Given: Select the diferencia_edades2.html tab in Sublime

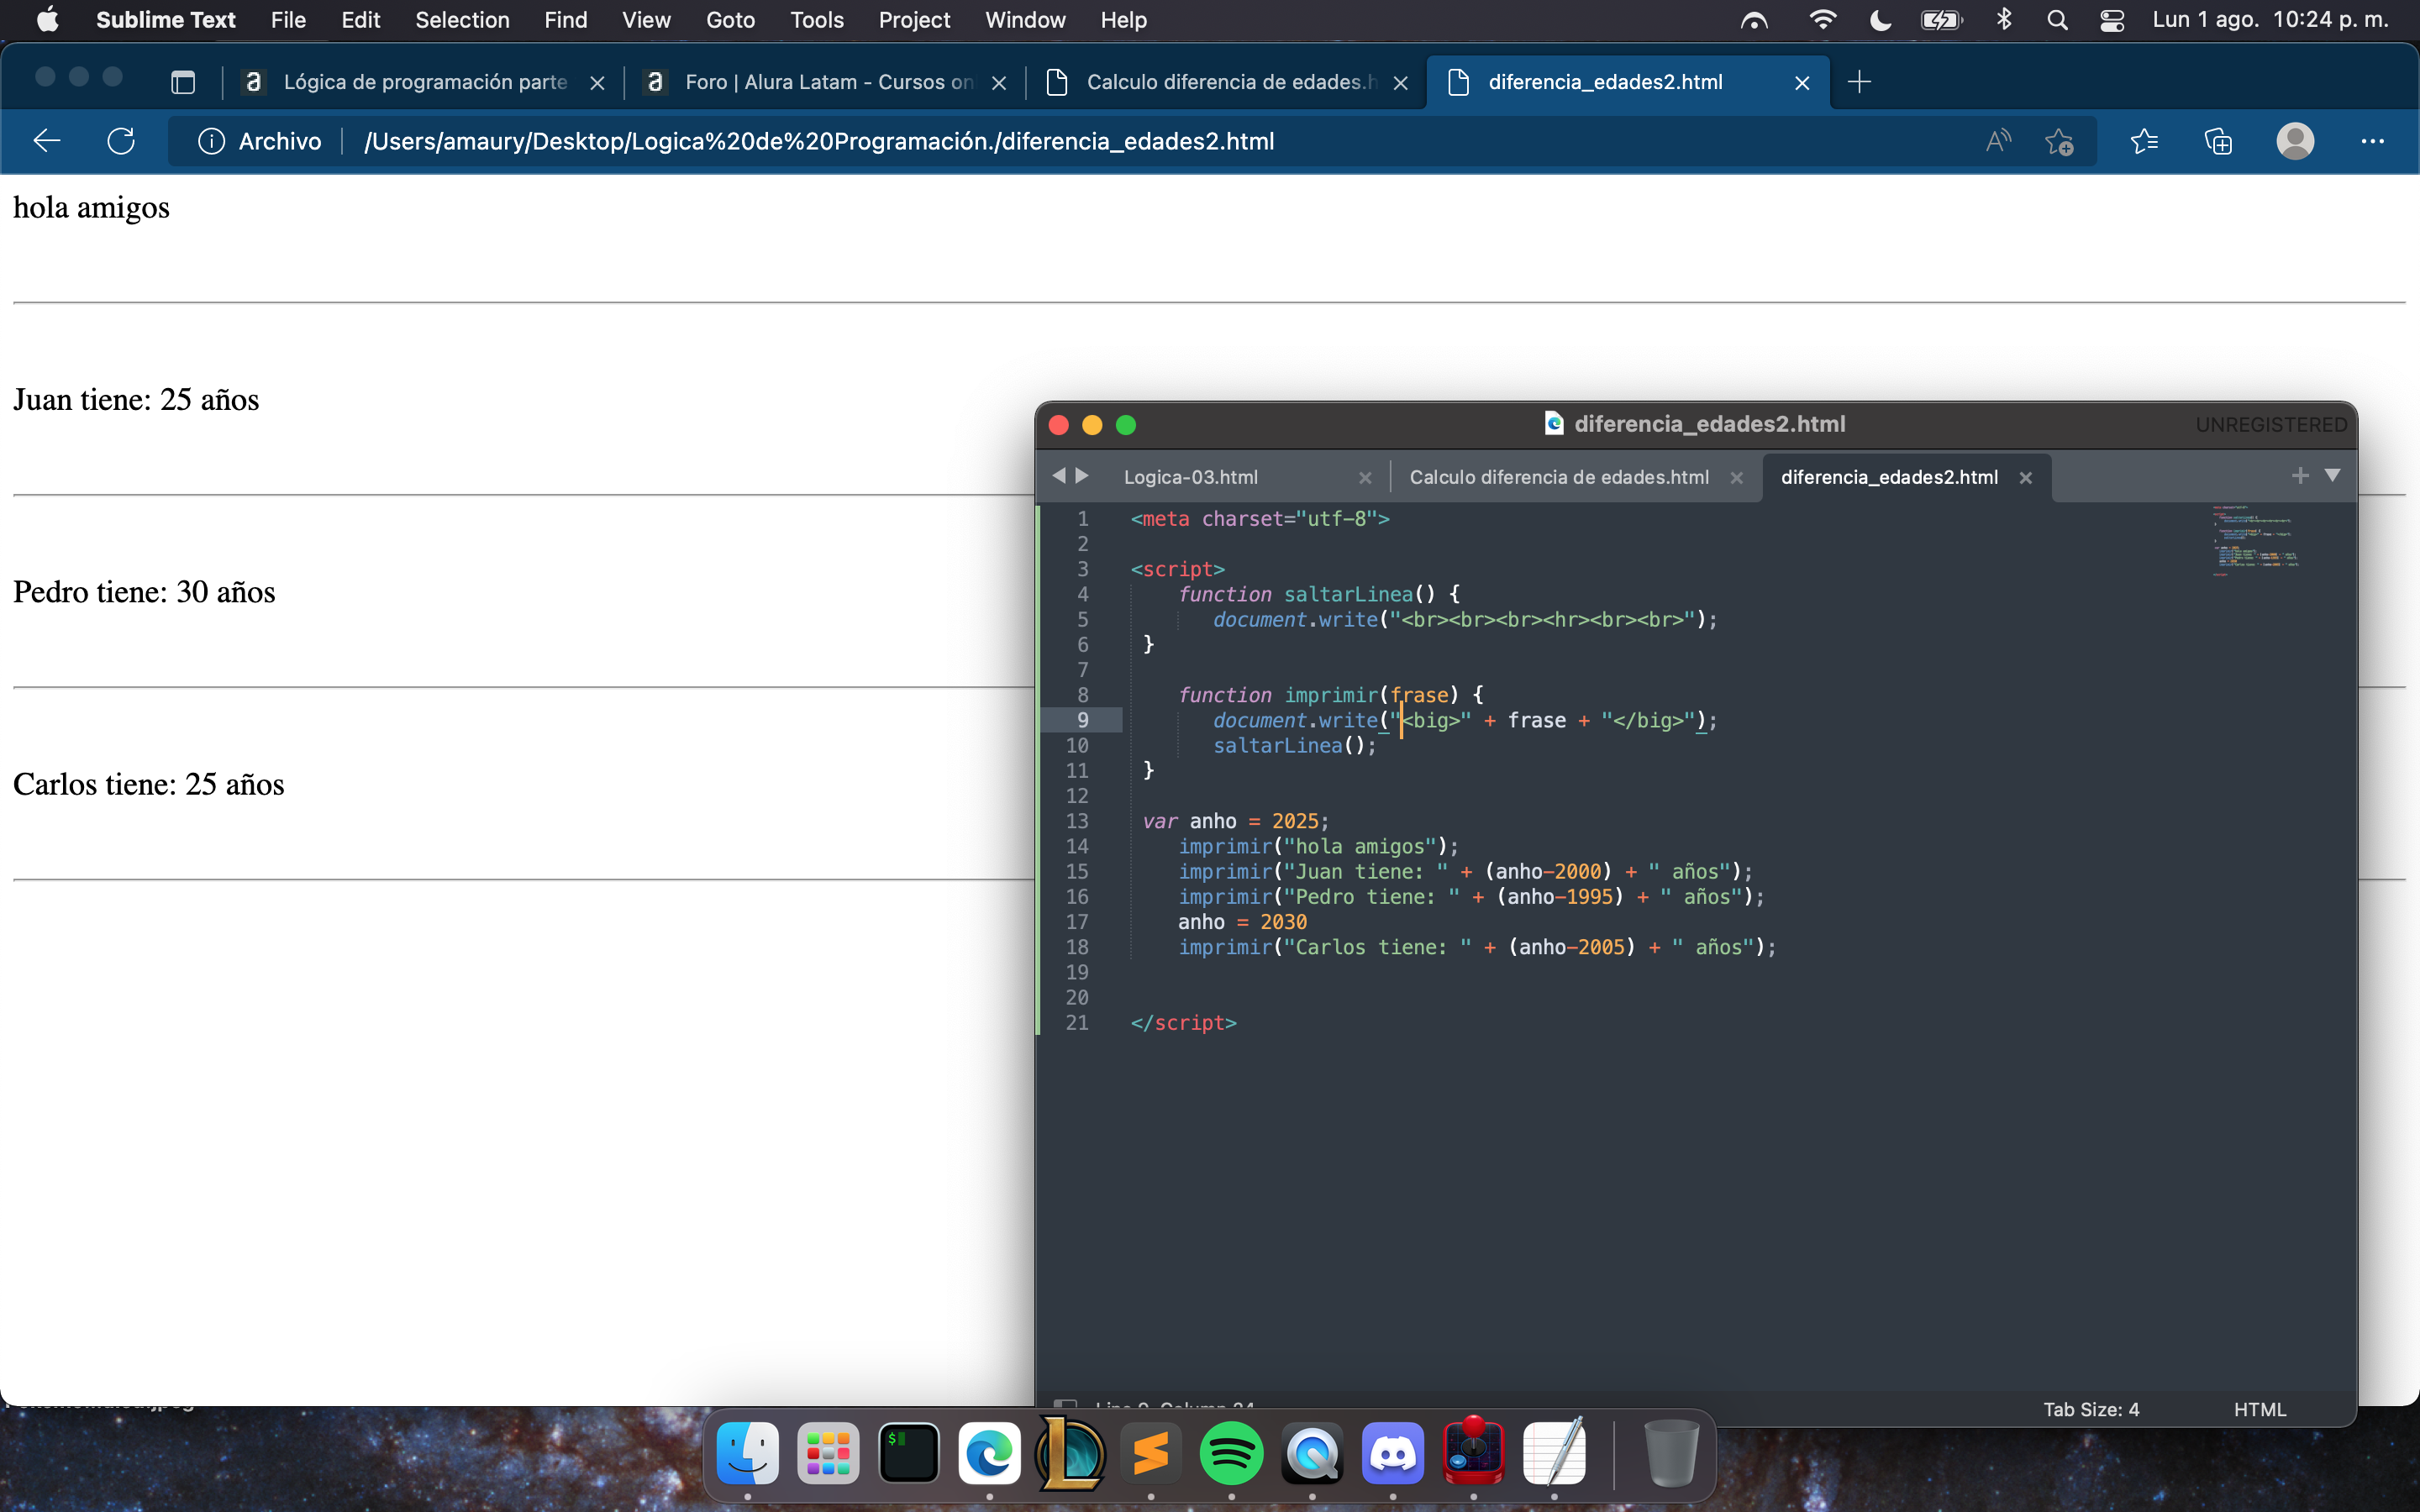Looking at the screenshot, I should coord(1889,475).
